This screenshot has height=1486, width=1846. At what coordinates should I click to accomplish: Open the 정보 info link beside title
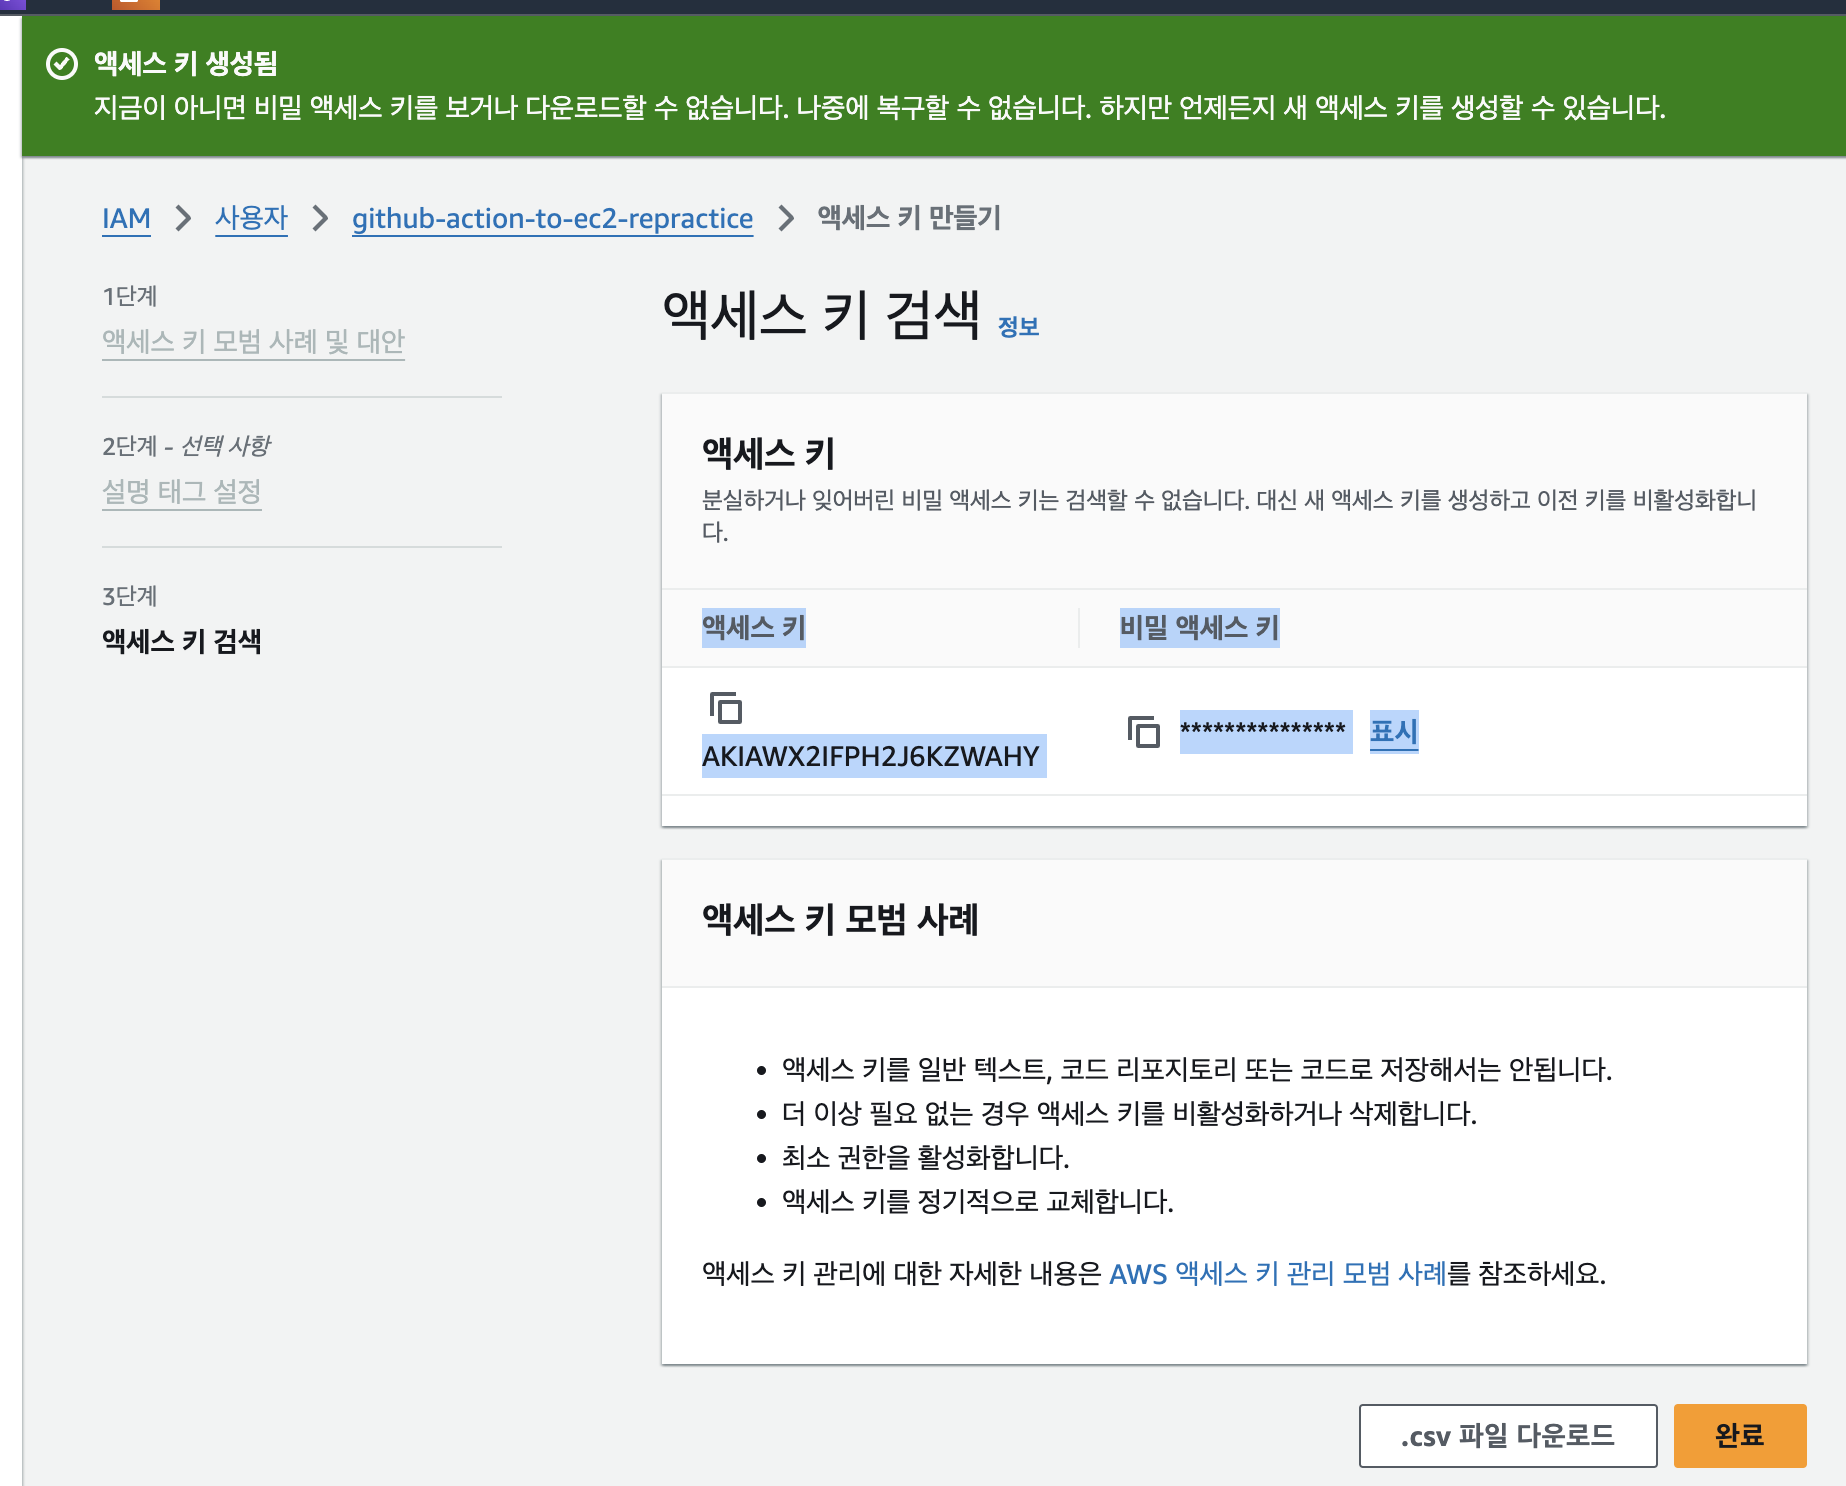click(x=1019, y=326)
